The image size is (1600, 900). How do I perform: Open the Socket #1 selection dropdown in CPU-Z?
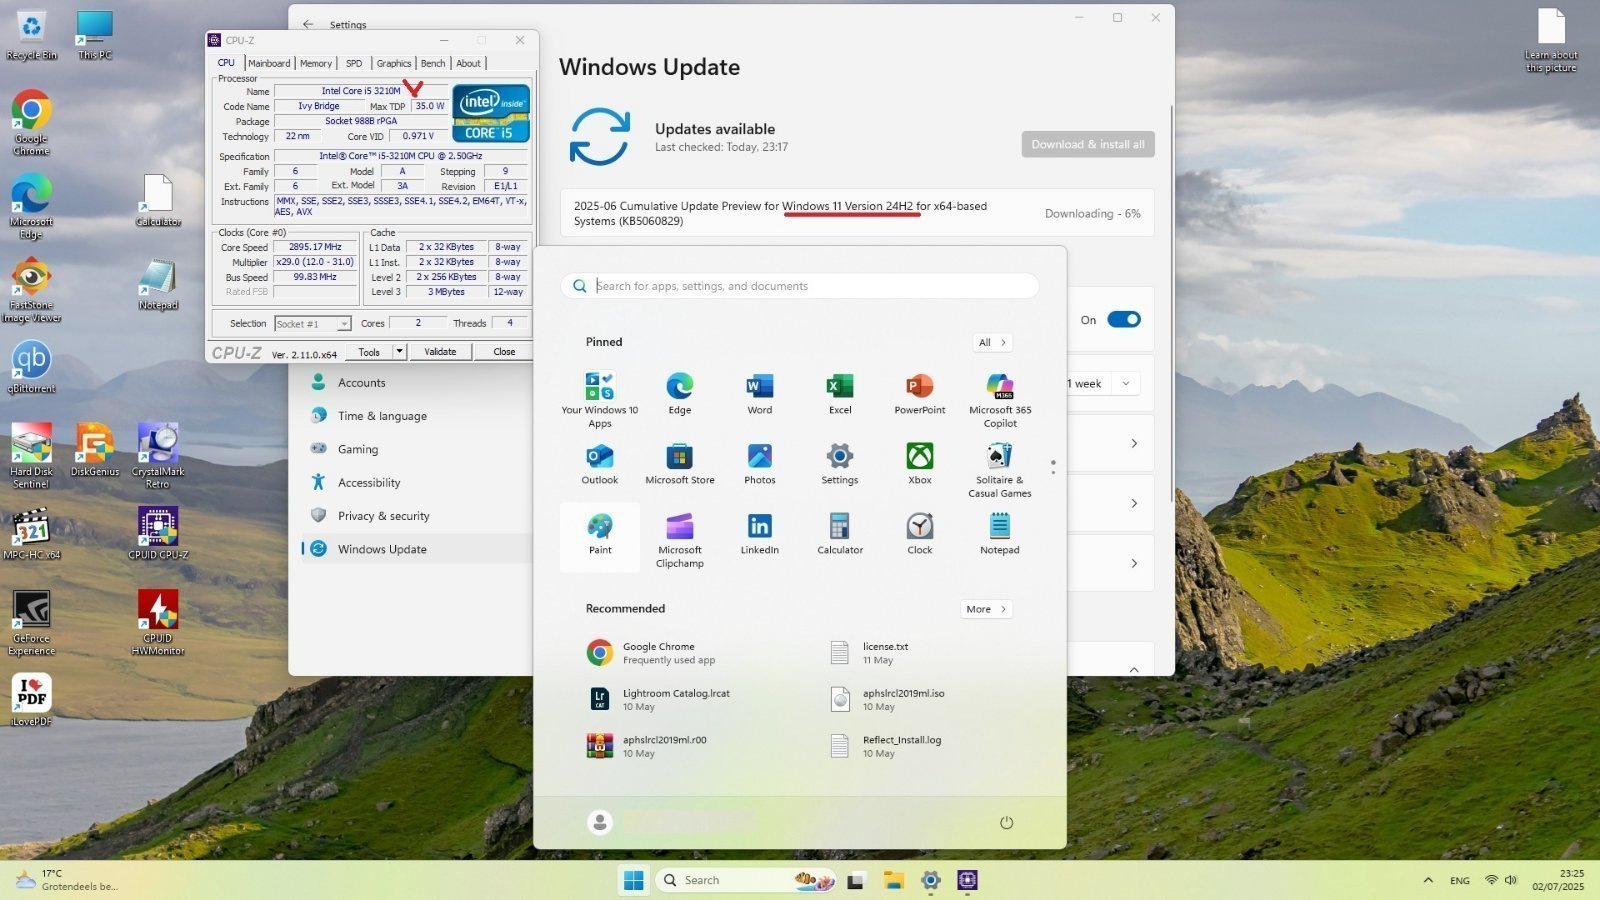tap(343, 324)
